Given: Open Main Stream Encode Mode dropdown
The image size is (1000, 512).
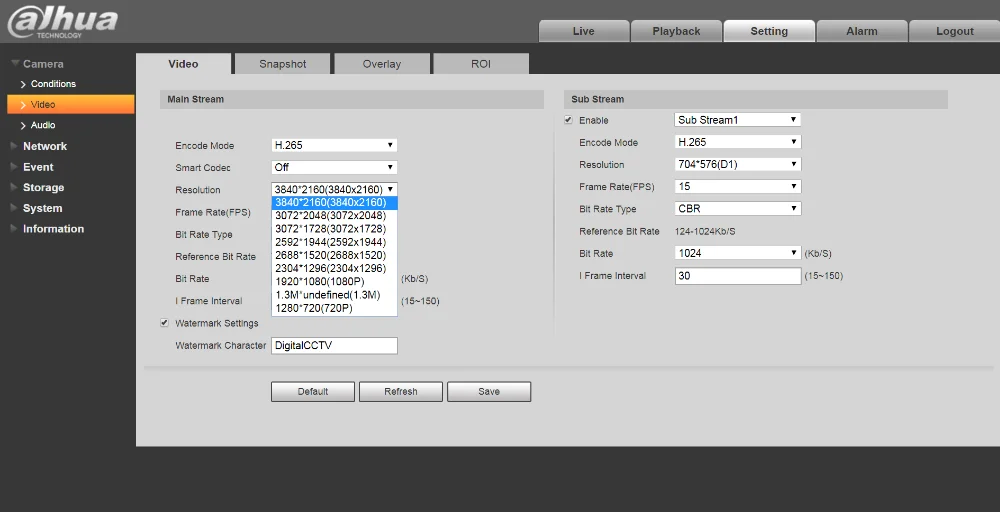Looking at the screenshot, I should pyautogui.click(x=334, y=145).
